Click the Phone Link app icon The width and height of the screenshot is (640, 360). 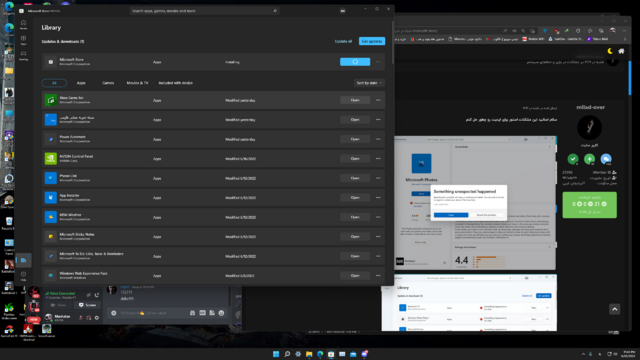[x=51, y=178]
